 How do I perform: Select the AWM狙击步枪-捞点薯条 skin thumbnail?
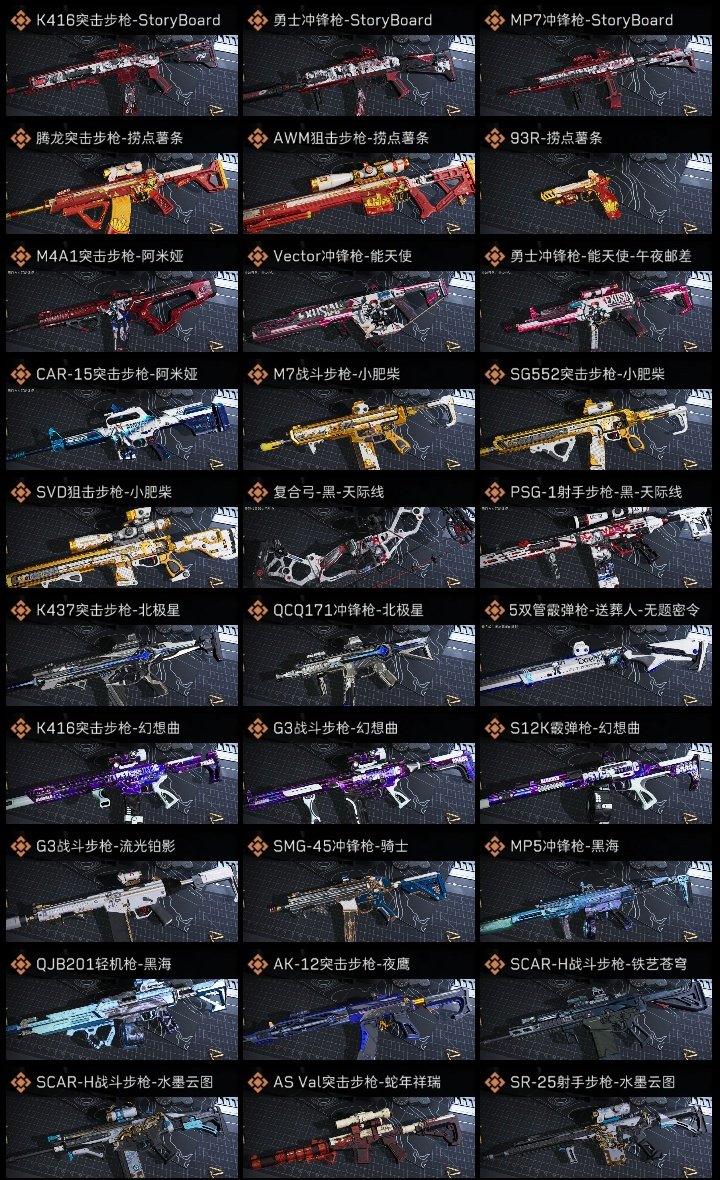359,193
